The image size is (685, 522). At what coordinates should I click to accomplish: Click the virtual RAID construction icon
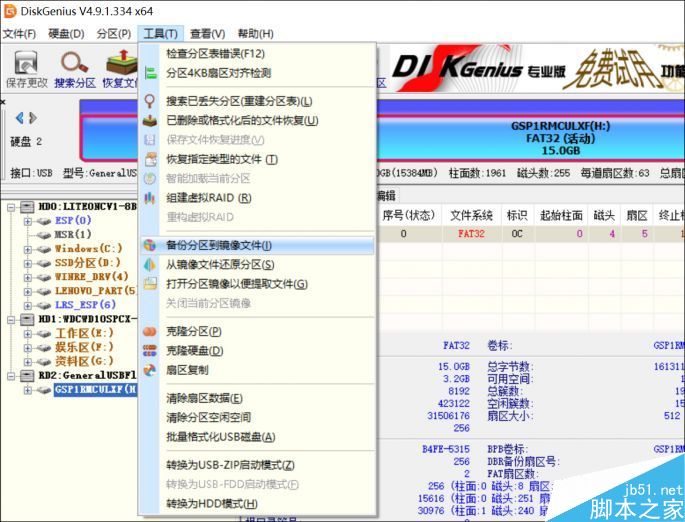click(x=150, y=198)
